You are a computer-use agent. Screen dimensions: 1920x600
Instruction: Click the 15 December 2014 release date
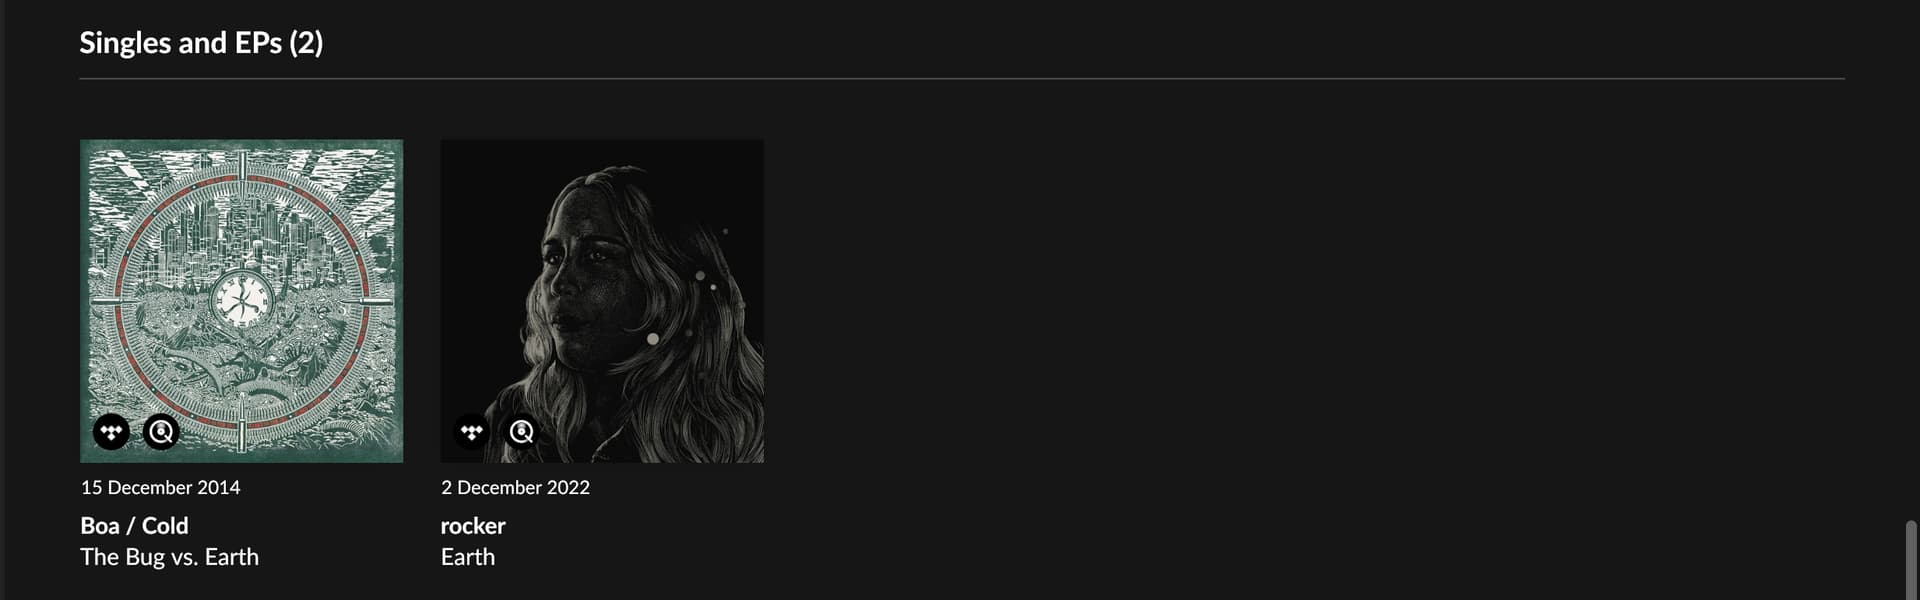pyautogui.click(x=161, y=488)
